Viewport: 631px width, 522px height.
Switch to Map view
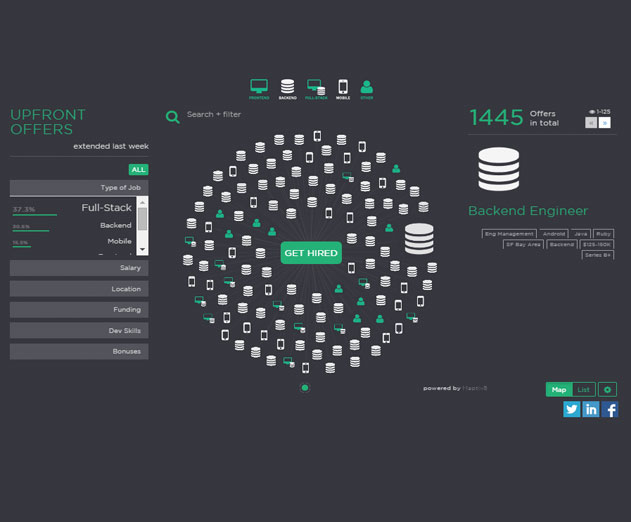coord(559,390)
